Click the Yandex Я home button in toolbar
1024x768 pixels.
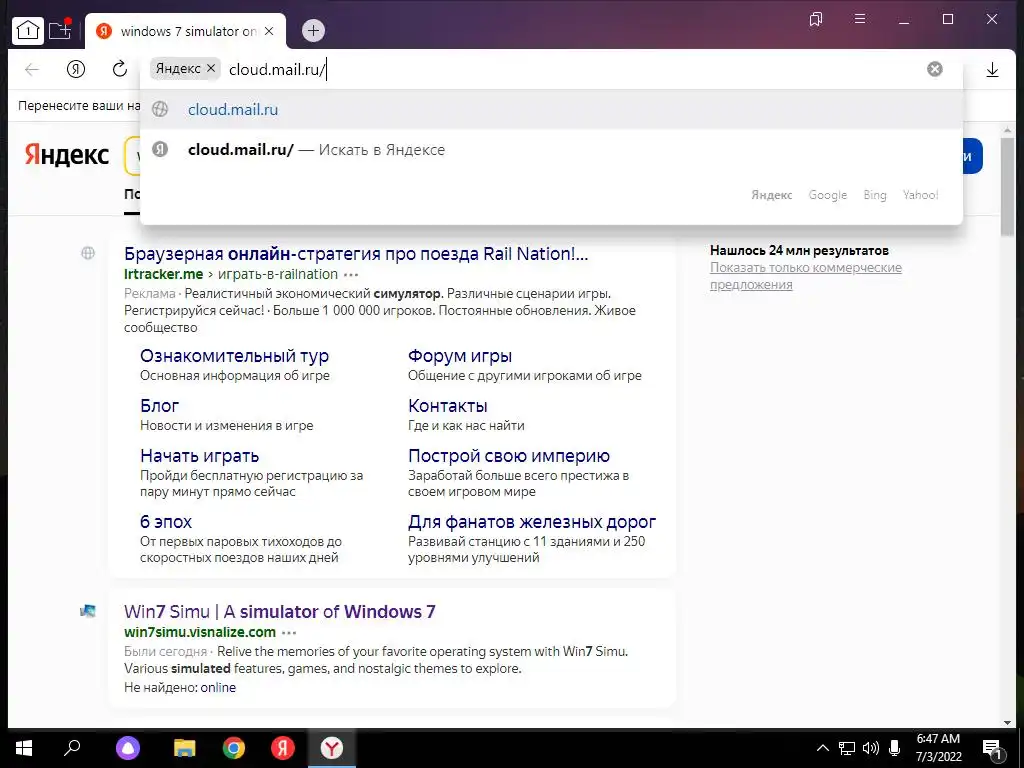click(76, 69)
